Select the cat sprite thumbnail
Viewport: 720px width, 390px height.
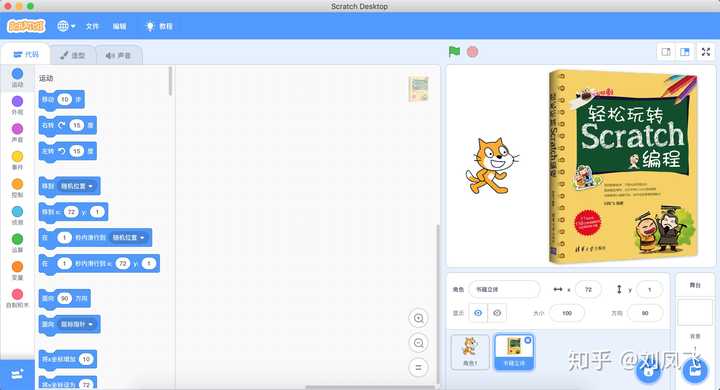[x=470, y=352]
